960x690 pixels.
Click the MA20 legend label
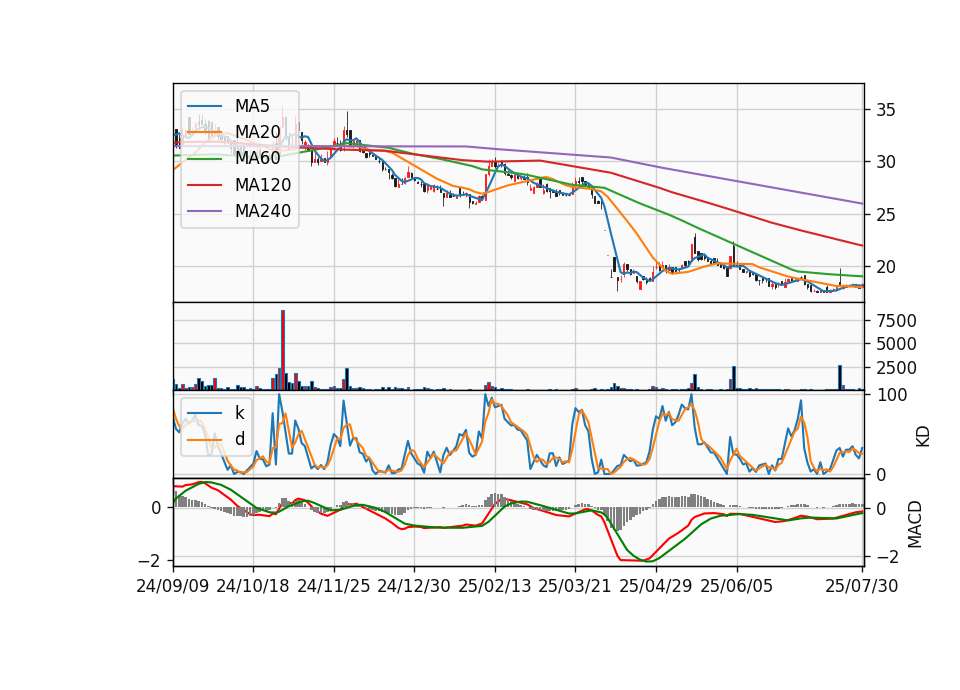(257, 132)
